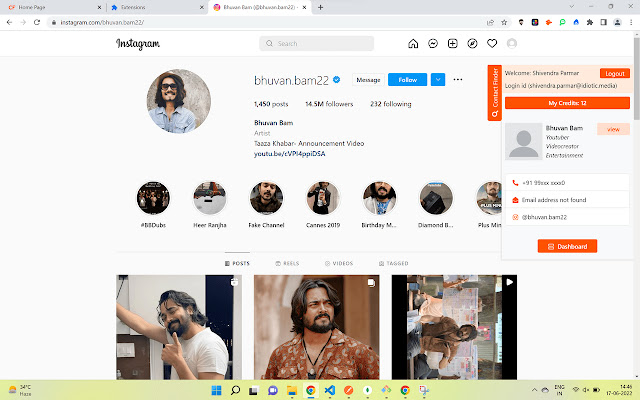
Task: Open Windows Start menu
Action: (x=216, y=390)
